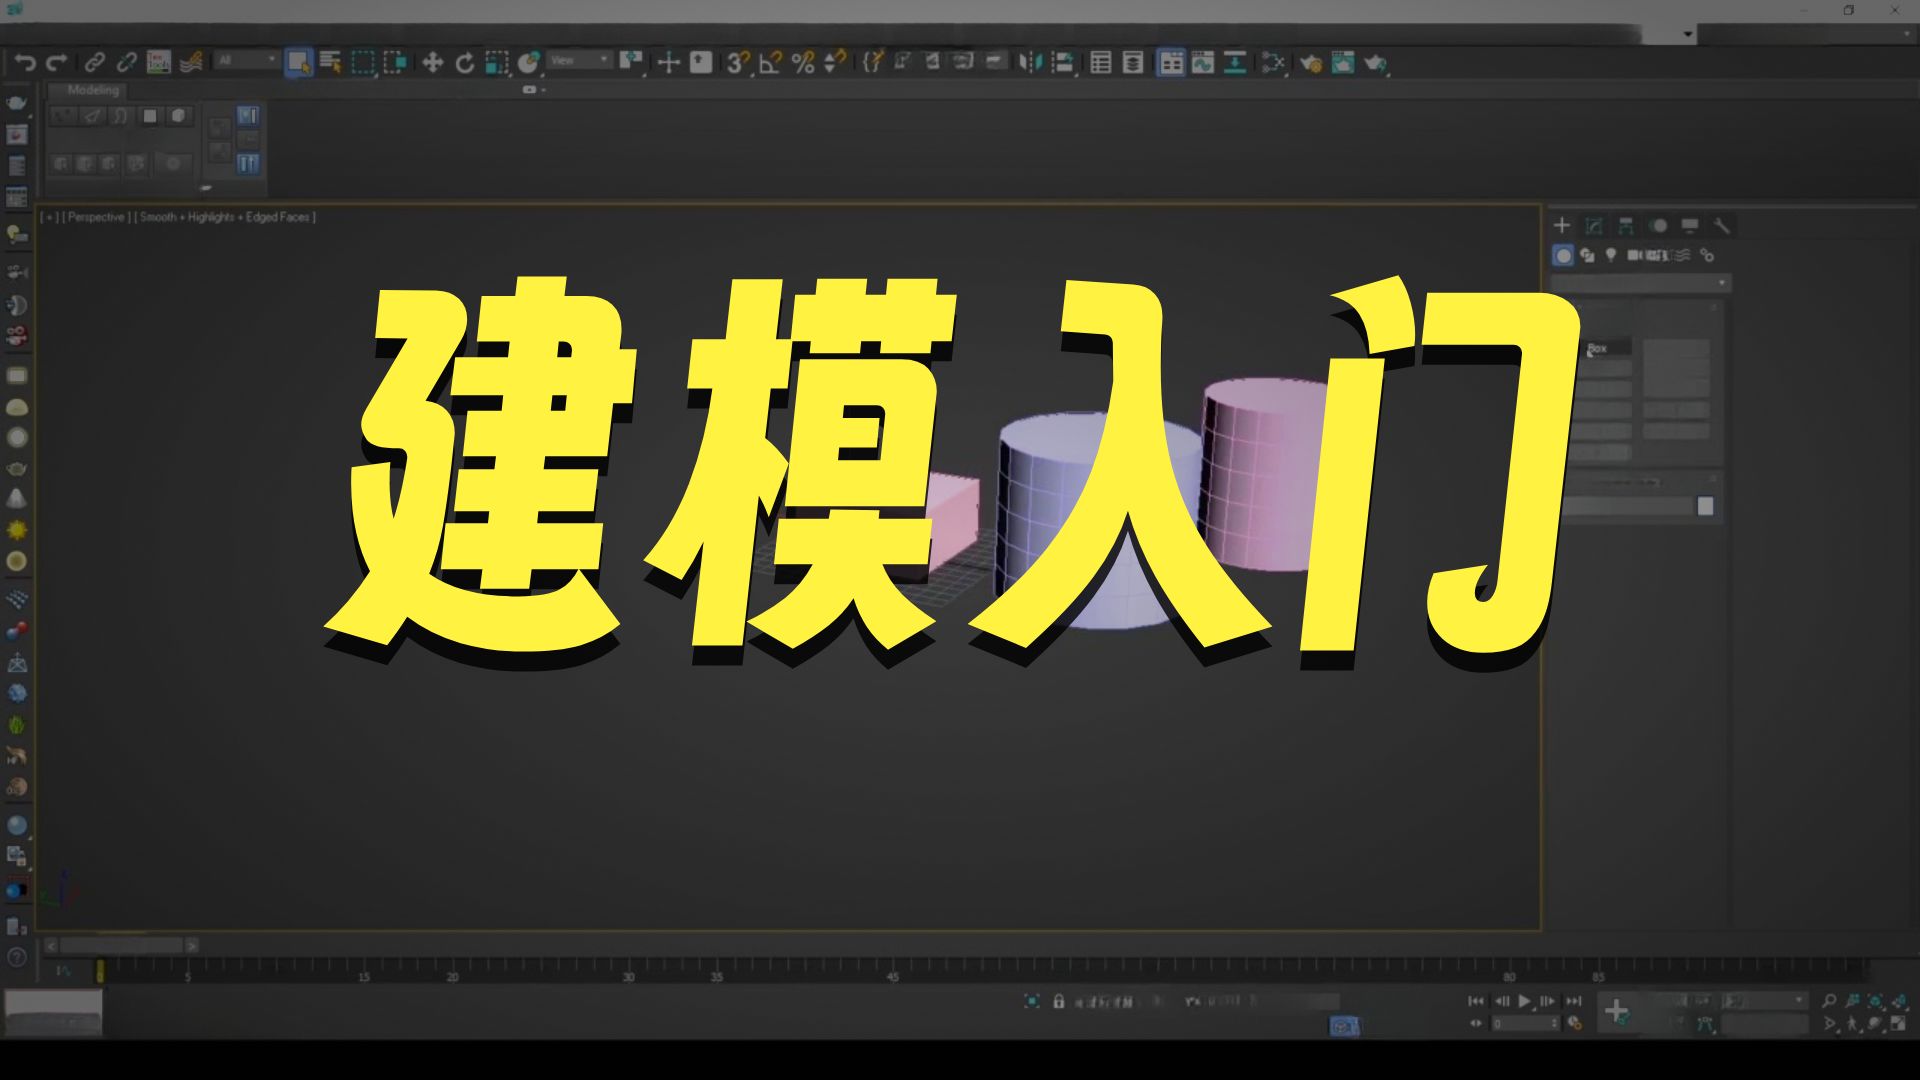Open reference coordinate system View dropdown
Image resolution: width=1920 pixels, height=1080 pixels.
point(579,61)
